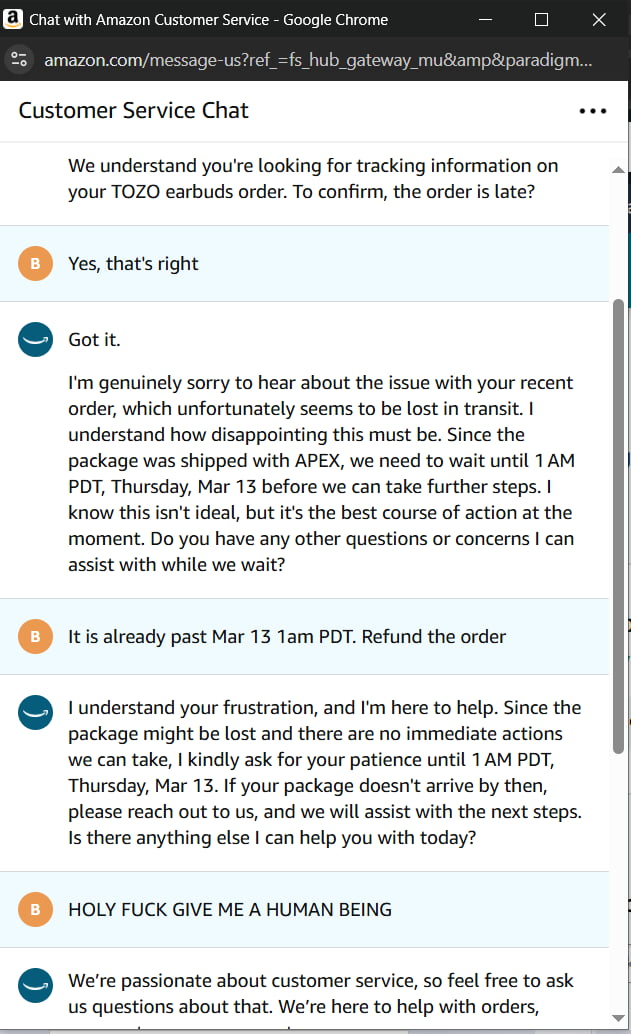Open the site permissions icon in address bar
Viewport: 631px width, 1034px height.
click(x=18, y=60)
